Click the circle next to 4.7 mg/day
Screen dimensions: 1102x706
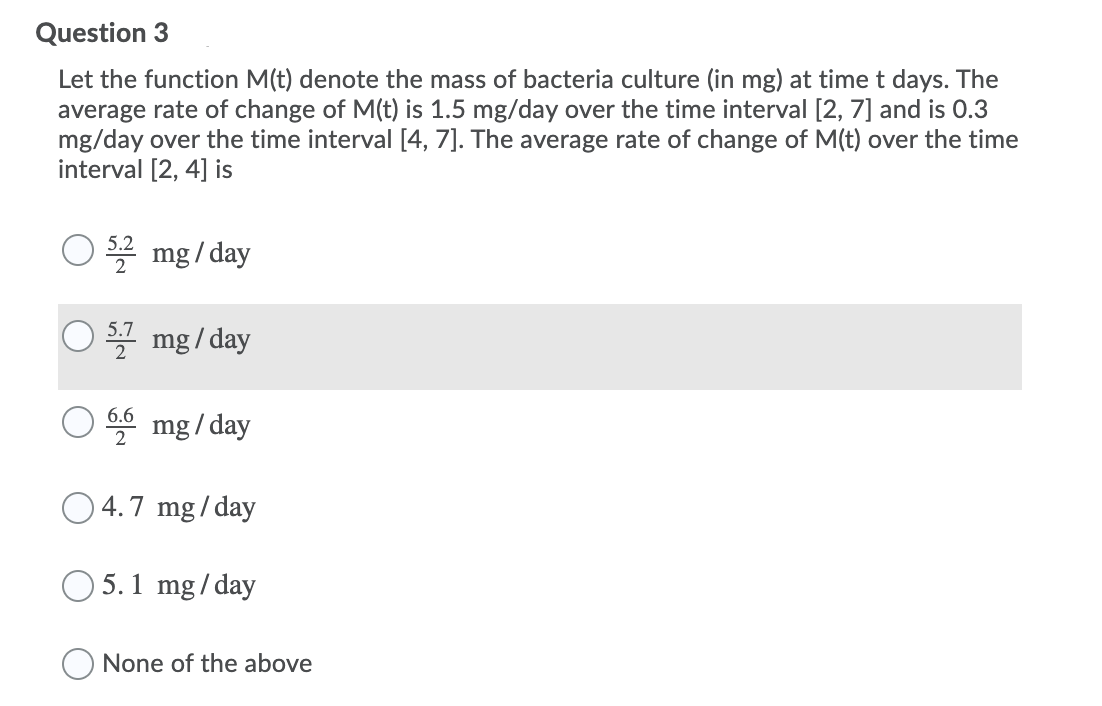(x=77, y=508)
